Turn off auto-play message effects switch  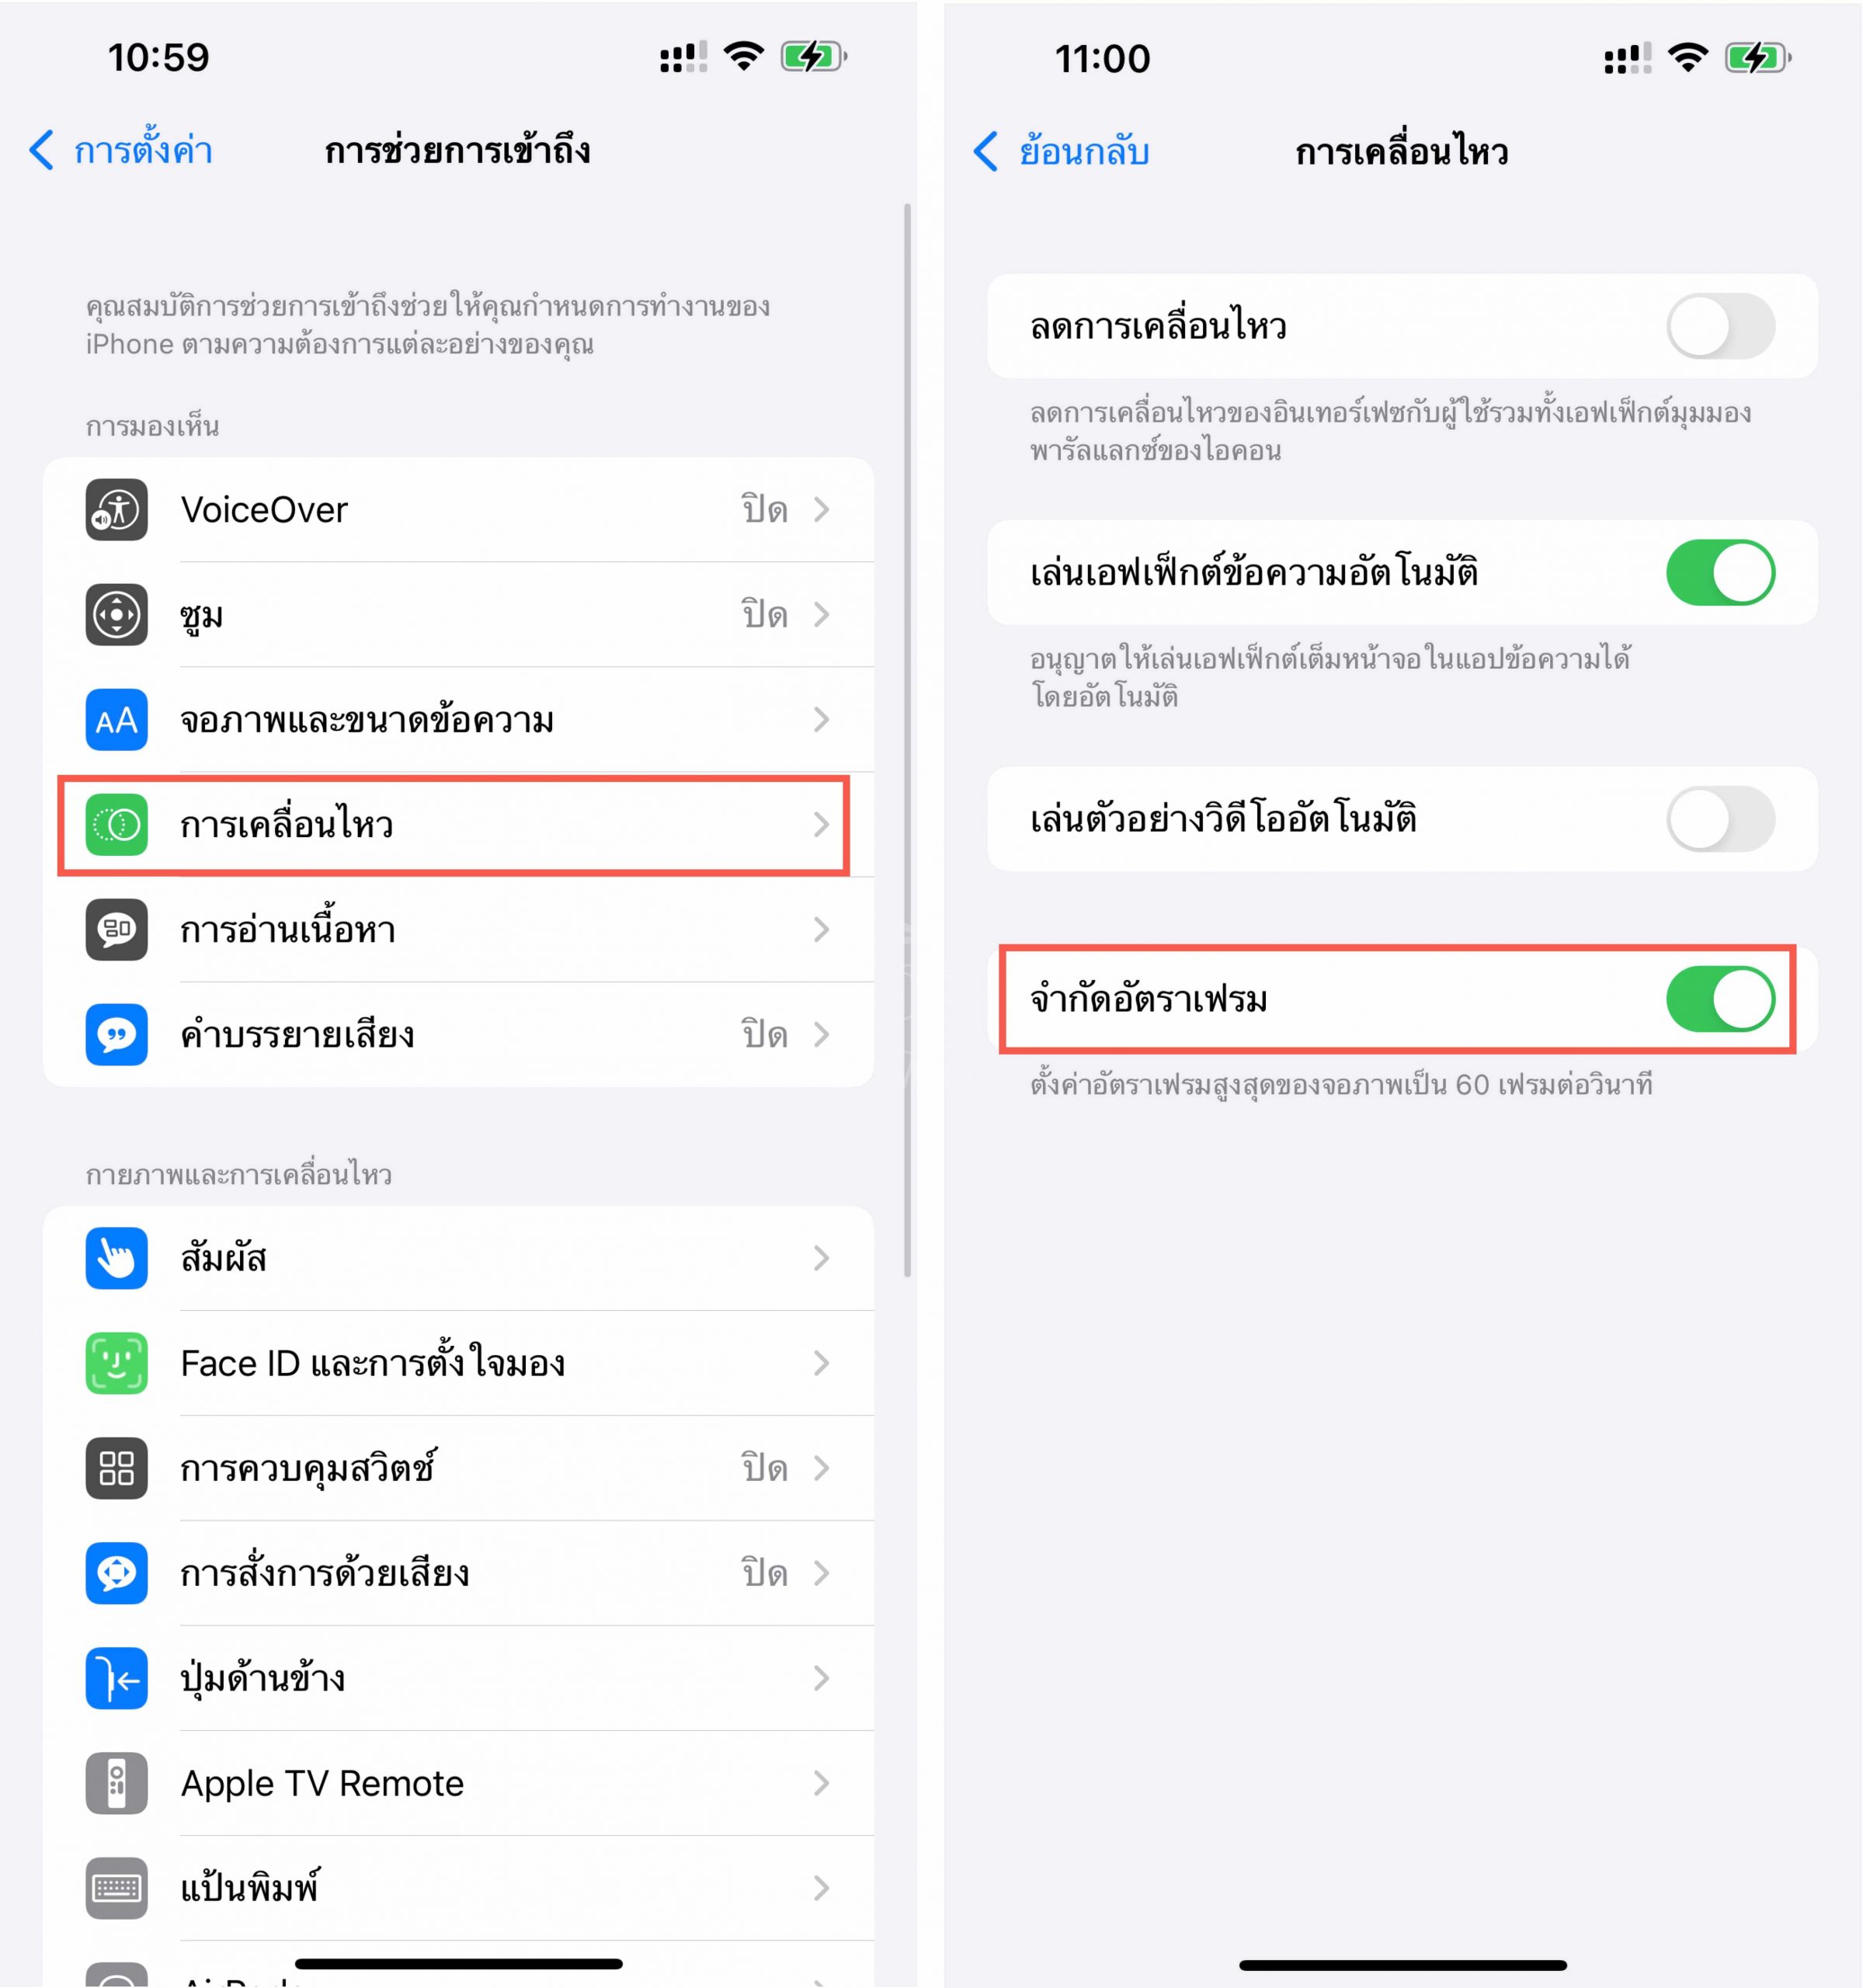coord(1720,572)
